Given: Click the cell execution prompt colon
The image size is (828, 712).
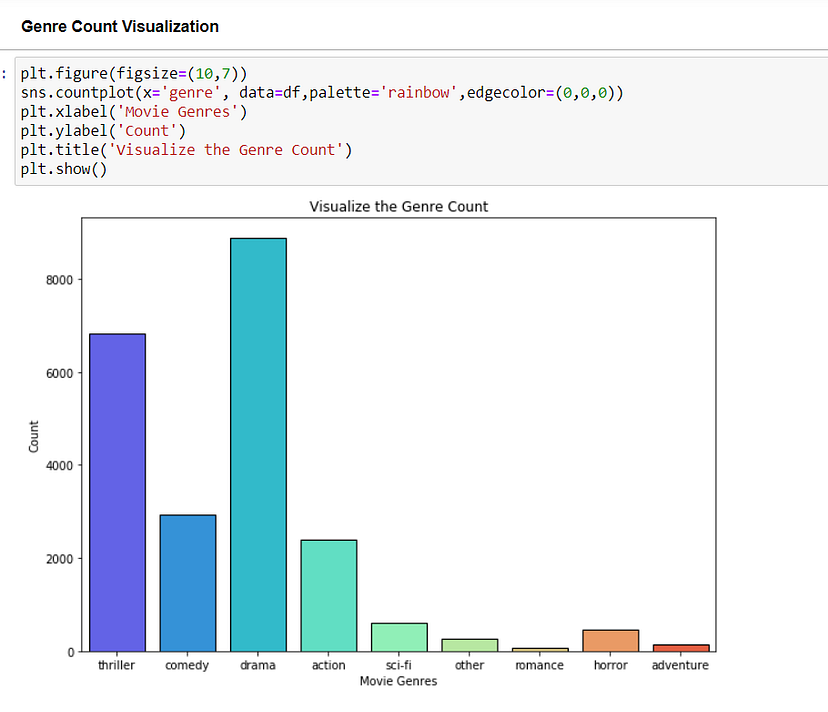Looking at the screenshot, I should pyautogui.click(x=4, y=73).
